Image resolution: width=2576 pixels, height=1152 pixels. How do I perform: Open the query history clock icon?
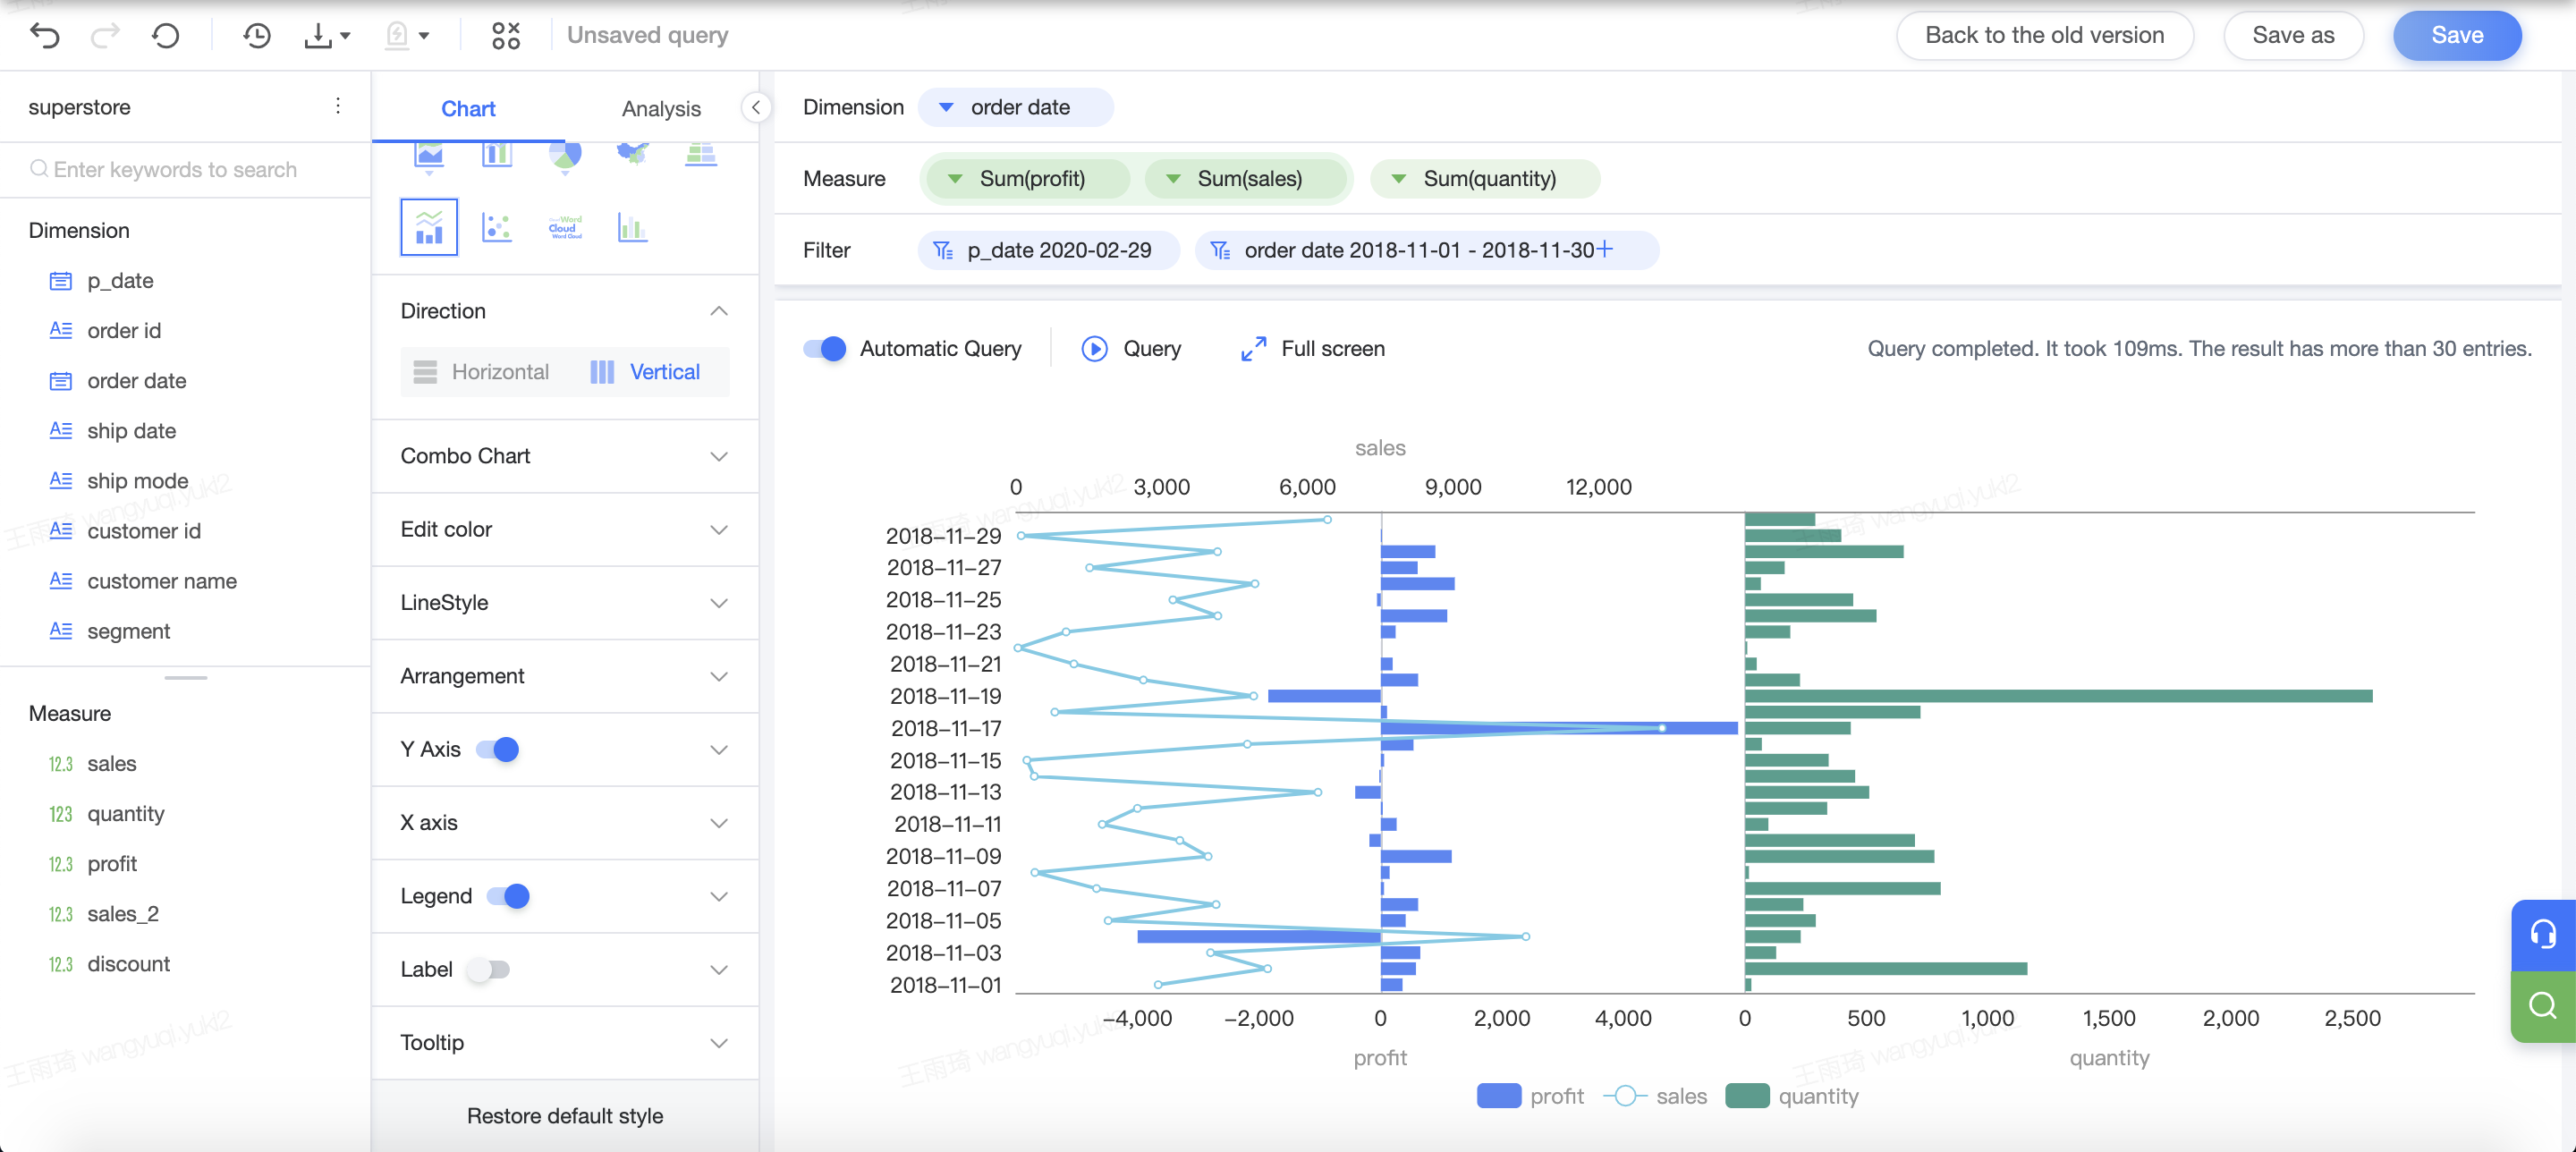[x=257, y=36]
